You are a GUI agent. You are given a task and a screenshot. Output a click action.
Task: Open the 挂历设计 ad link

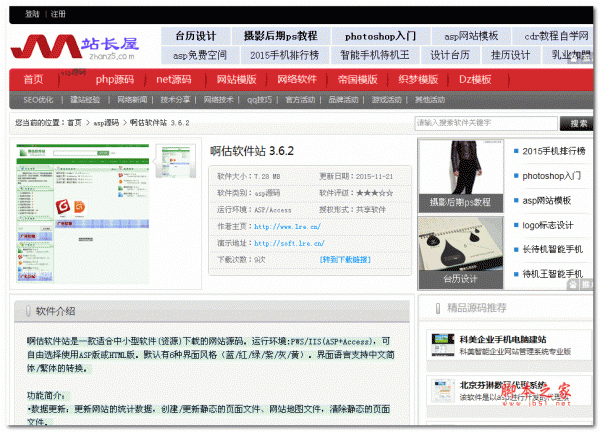[x=510, y=55]
